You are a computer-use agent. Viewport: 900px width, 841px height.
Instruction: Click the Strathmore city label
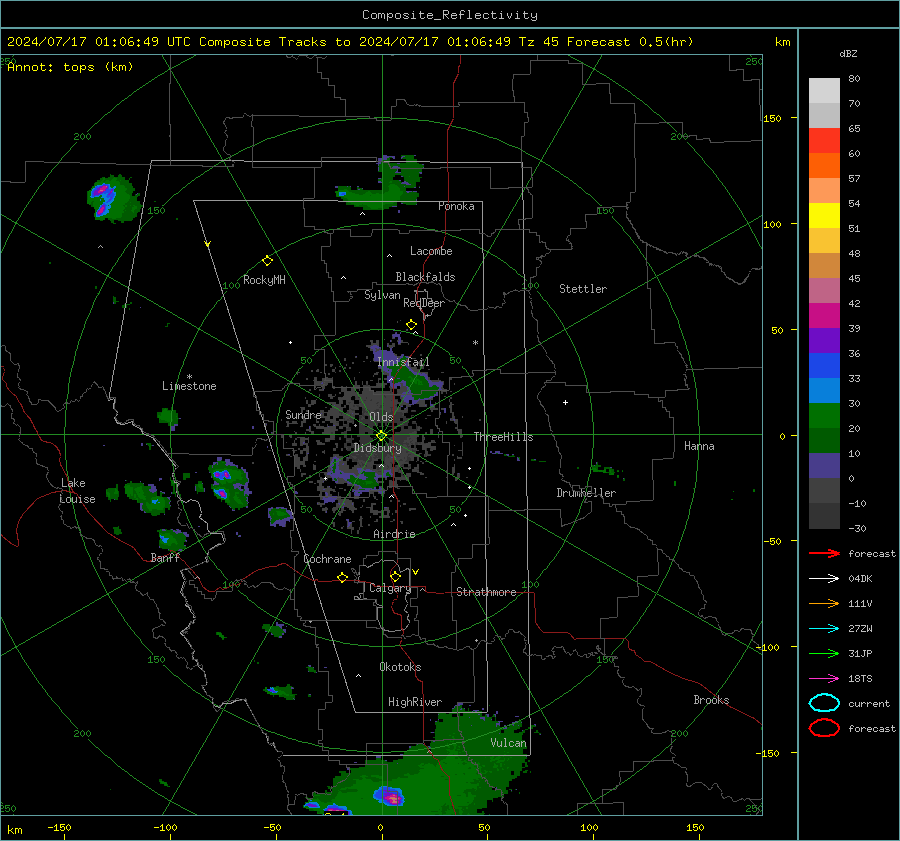coord(486,592)
